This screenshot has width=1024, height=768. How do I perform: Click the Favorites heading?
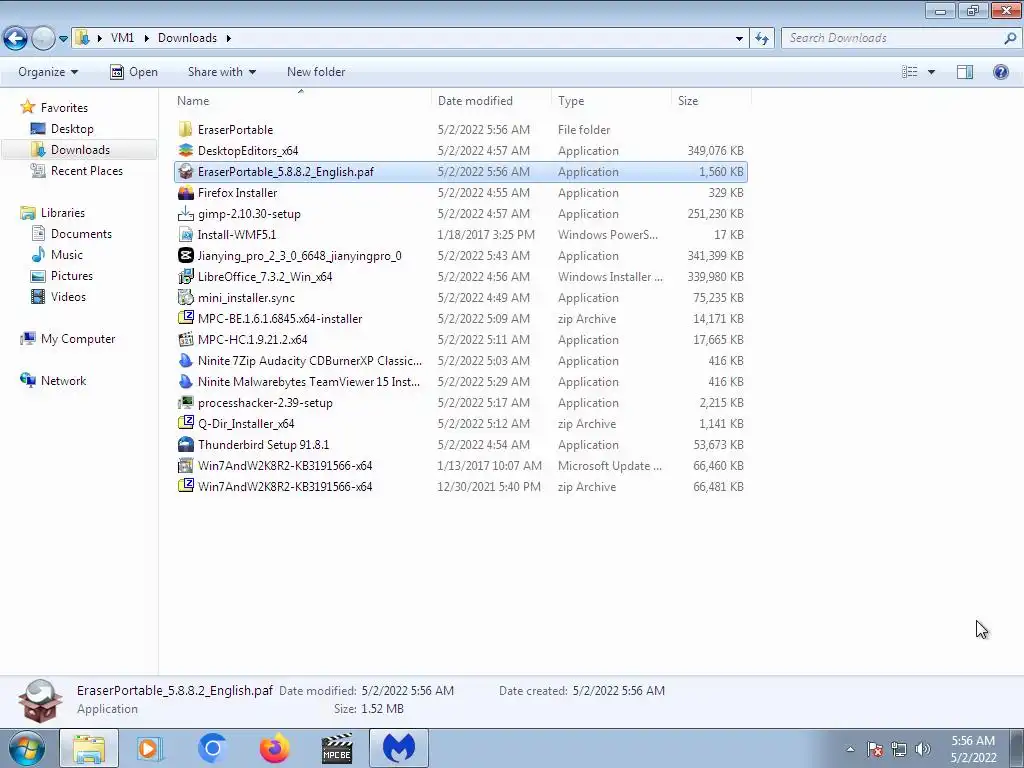click(64, 108)
